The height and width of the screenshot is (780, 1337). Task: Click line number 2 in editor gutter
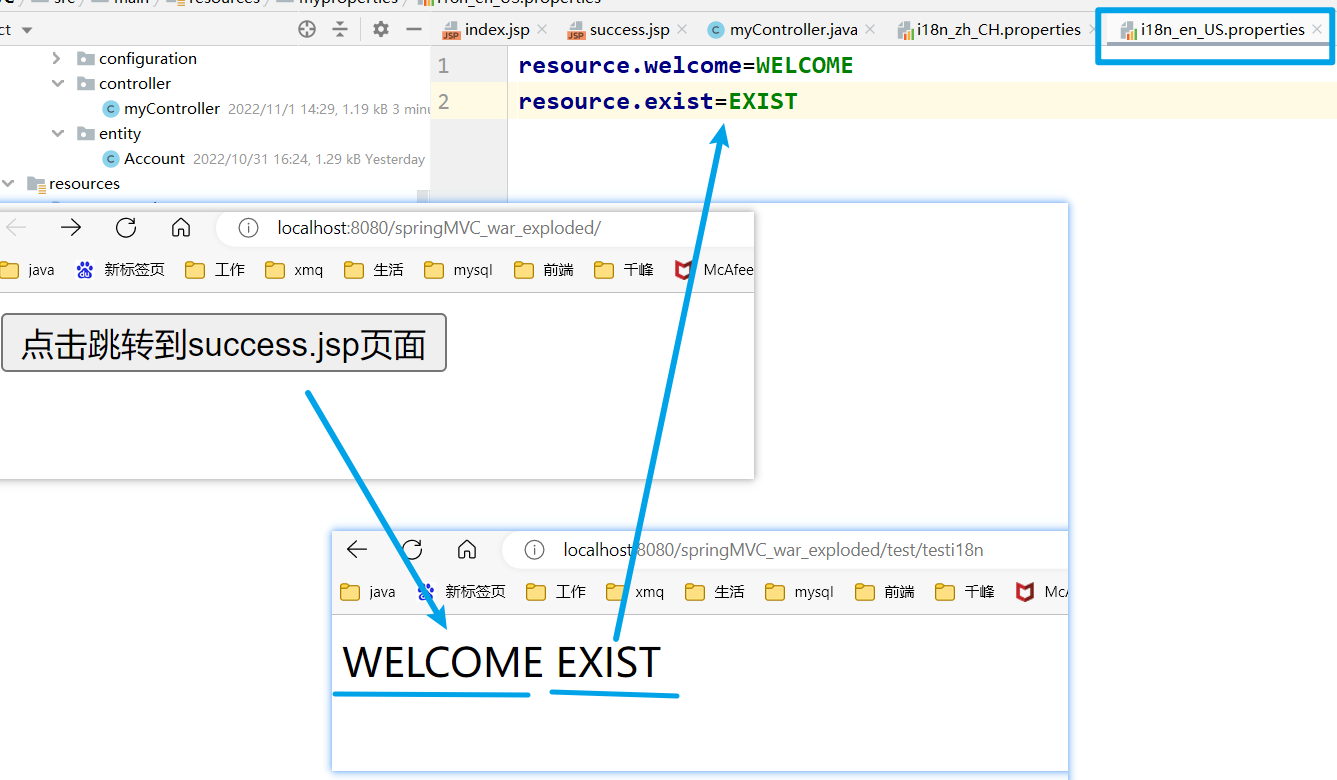tap(443, 101)
